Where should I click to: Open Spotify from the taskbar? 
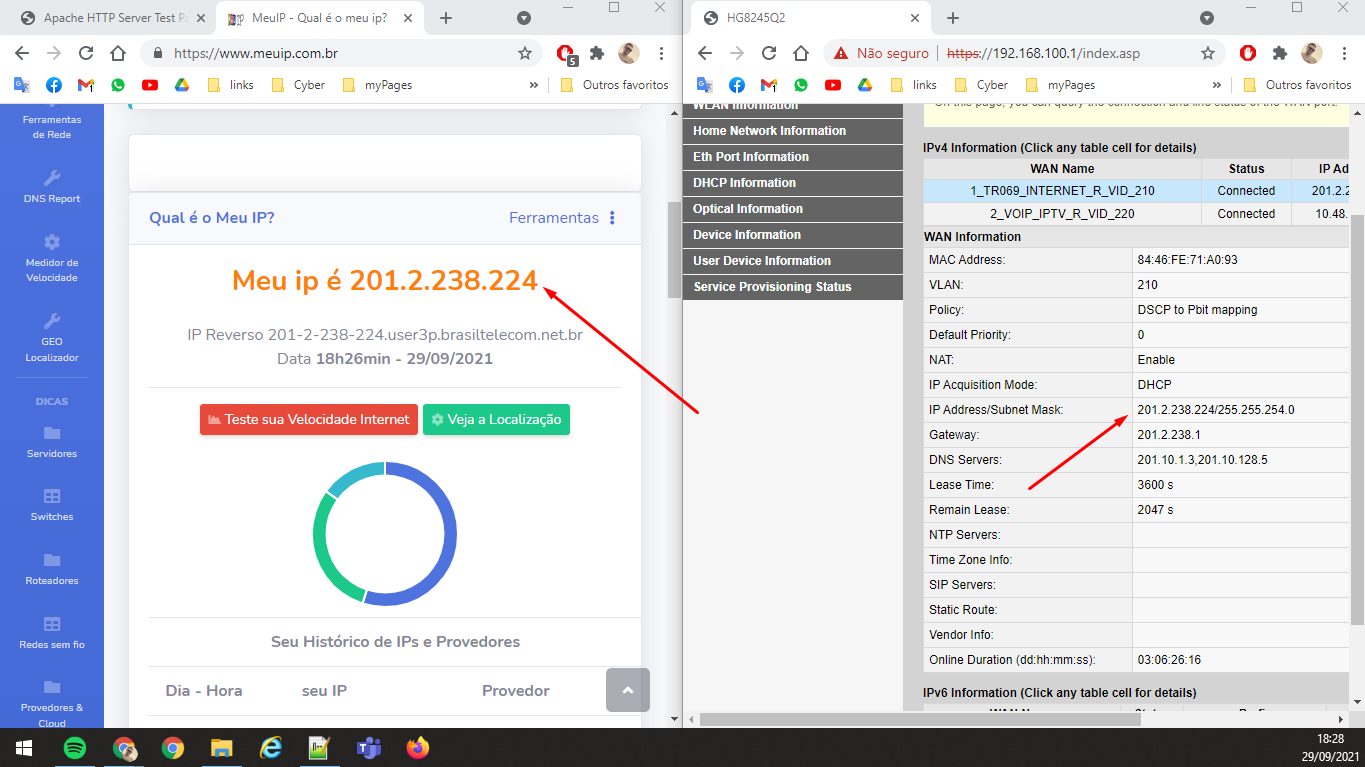click(75, 747)
